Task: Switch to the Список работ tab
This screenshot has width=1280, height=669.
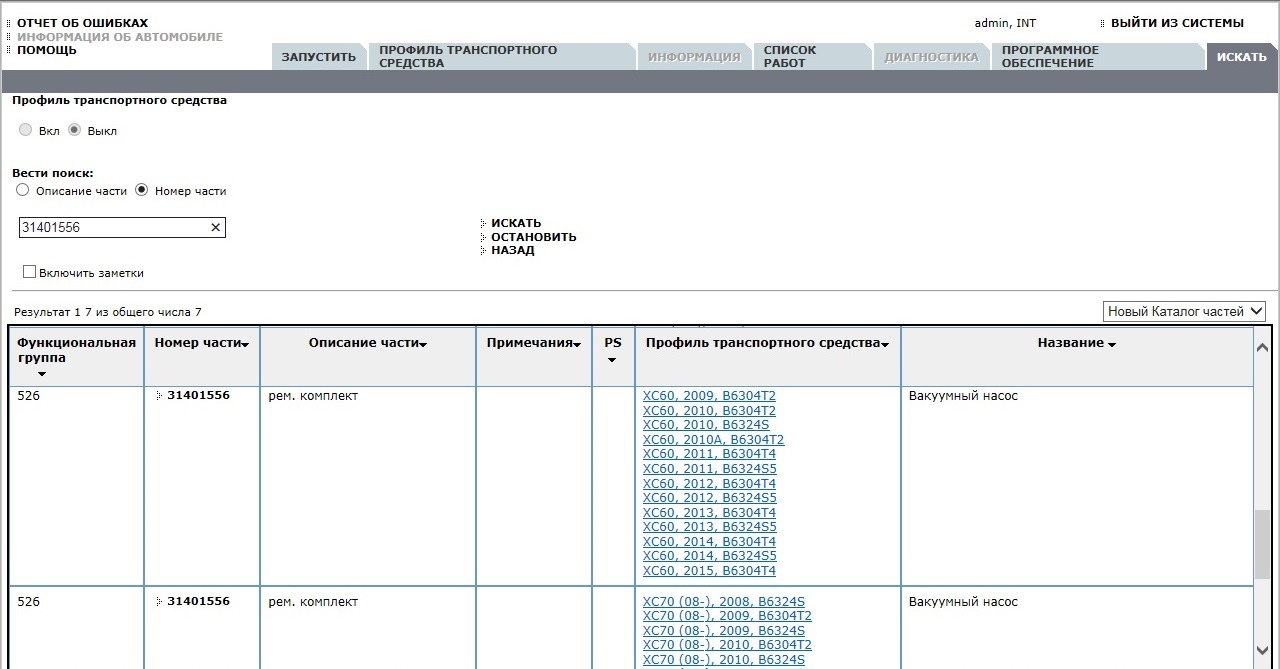Action: (x=790, y=56)
